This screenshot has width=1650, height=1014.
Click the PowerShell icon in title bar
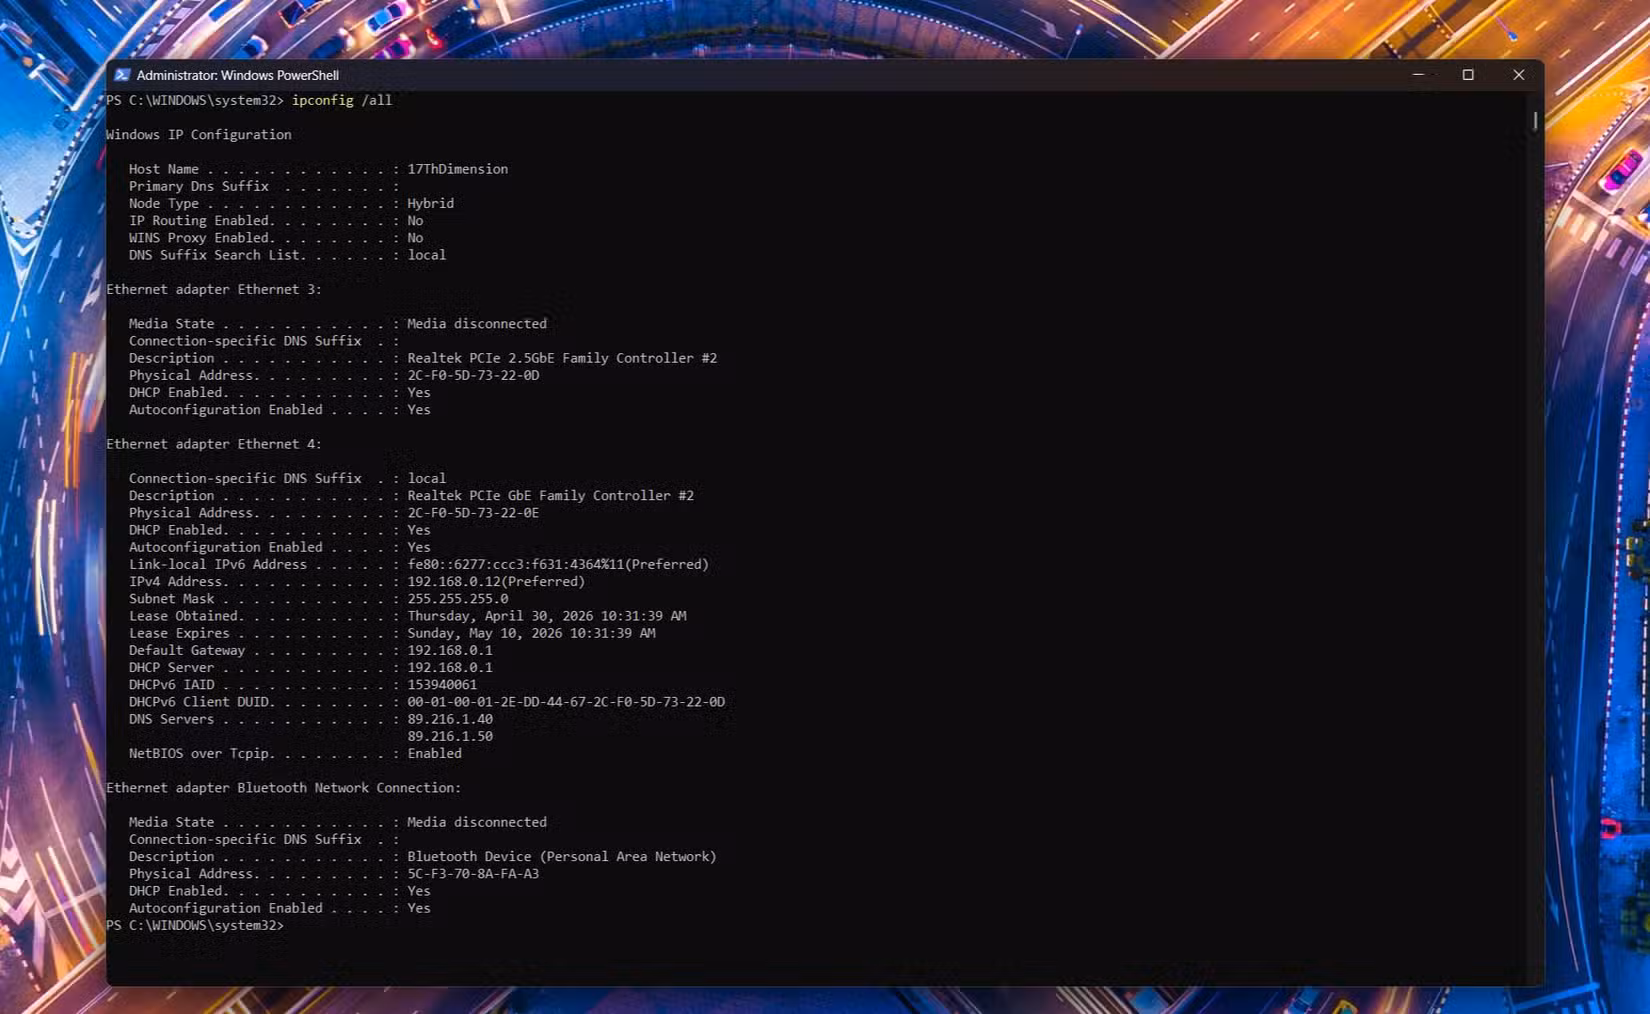122,75
